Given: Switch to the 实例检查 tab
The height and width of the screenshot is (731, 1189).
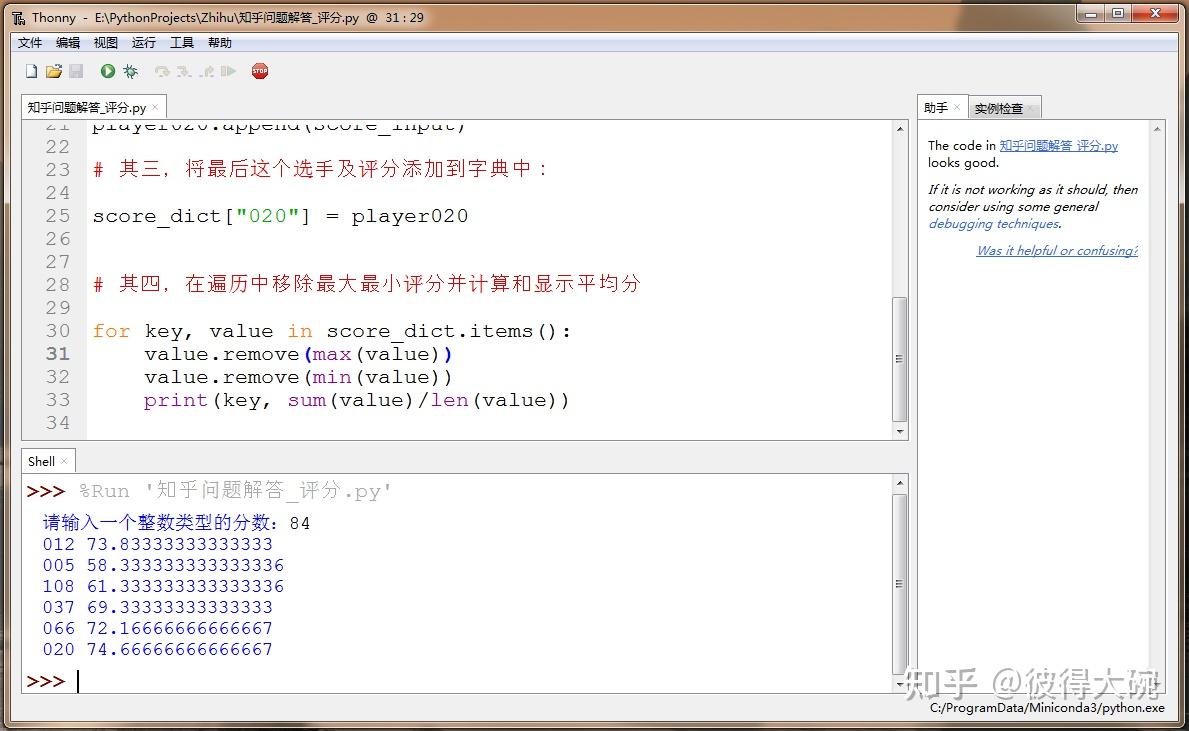Looking at the screenshot, I should click(x=999, y=108).
